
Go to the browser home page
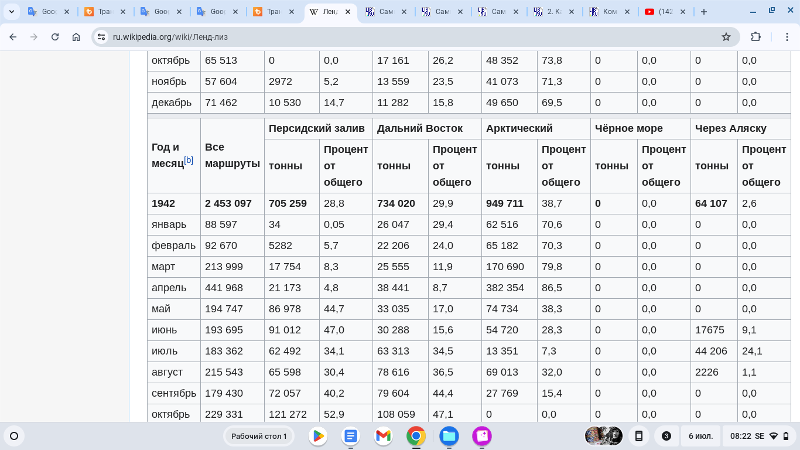(77, 36)
